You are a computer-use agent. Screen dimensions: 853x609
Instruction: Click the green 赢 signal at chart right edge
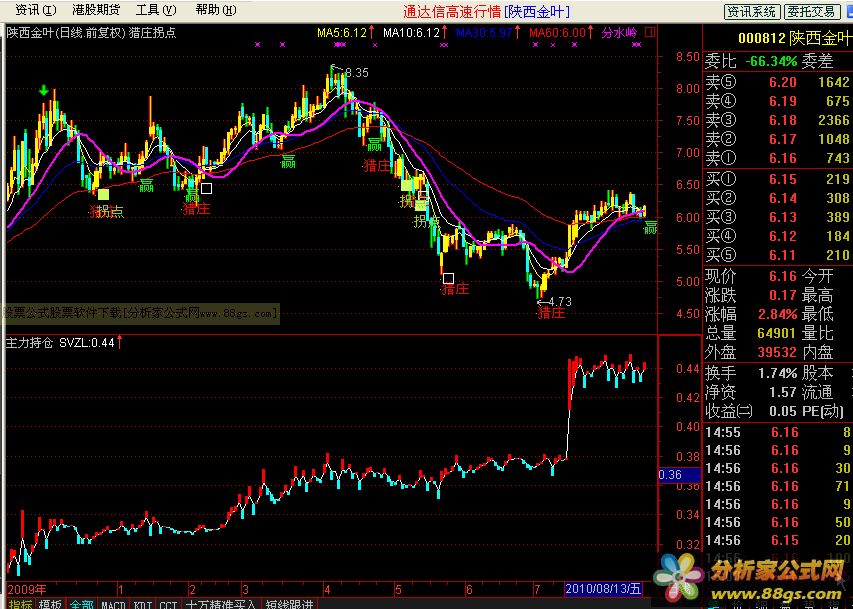point(651,228)
